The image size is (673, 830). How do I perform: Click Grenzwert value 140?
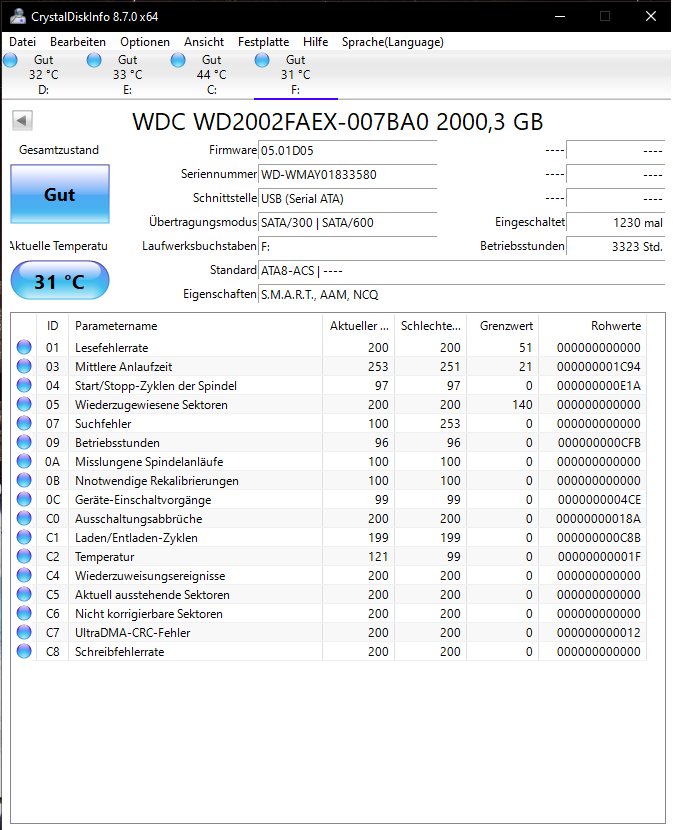[x=522, y=405]
